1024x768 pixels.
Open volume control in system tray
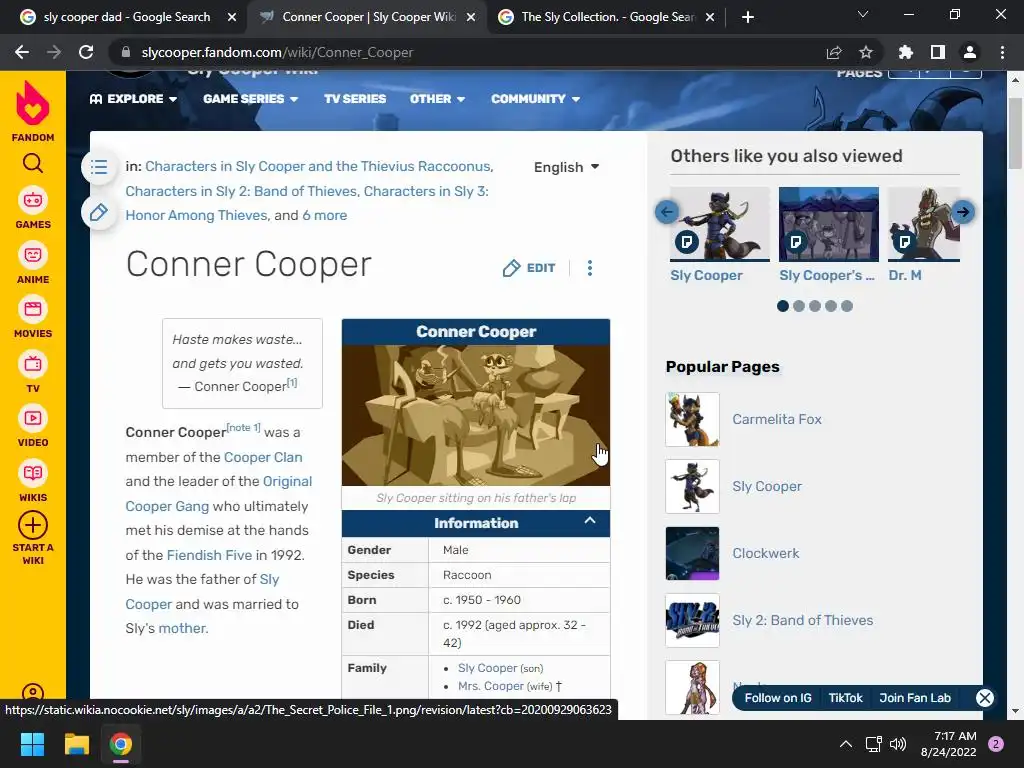point(899,744)
